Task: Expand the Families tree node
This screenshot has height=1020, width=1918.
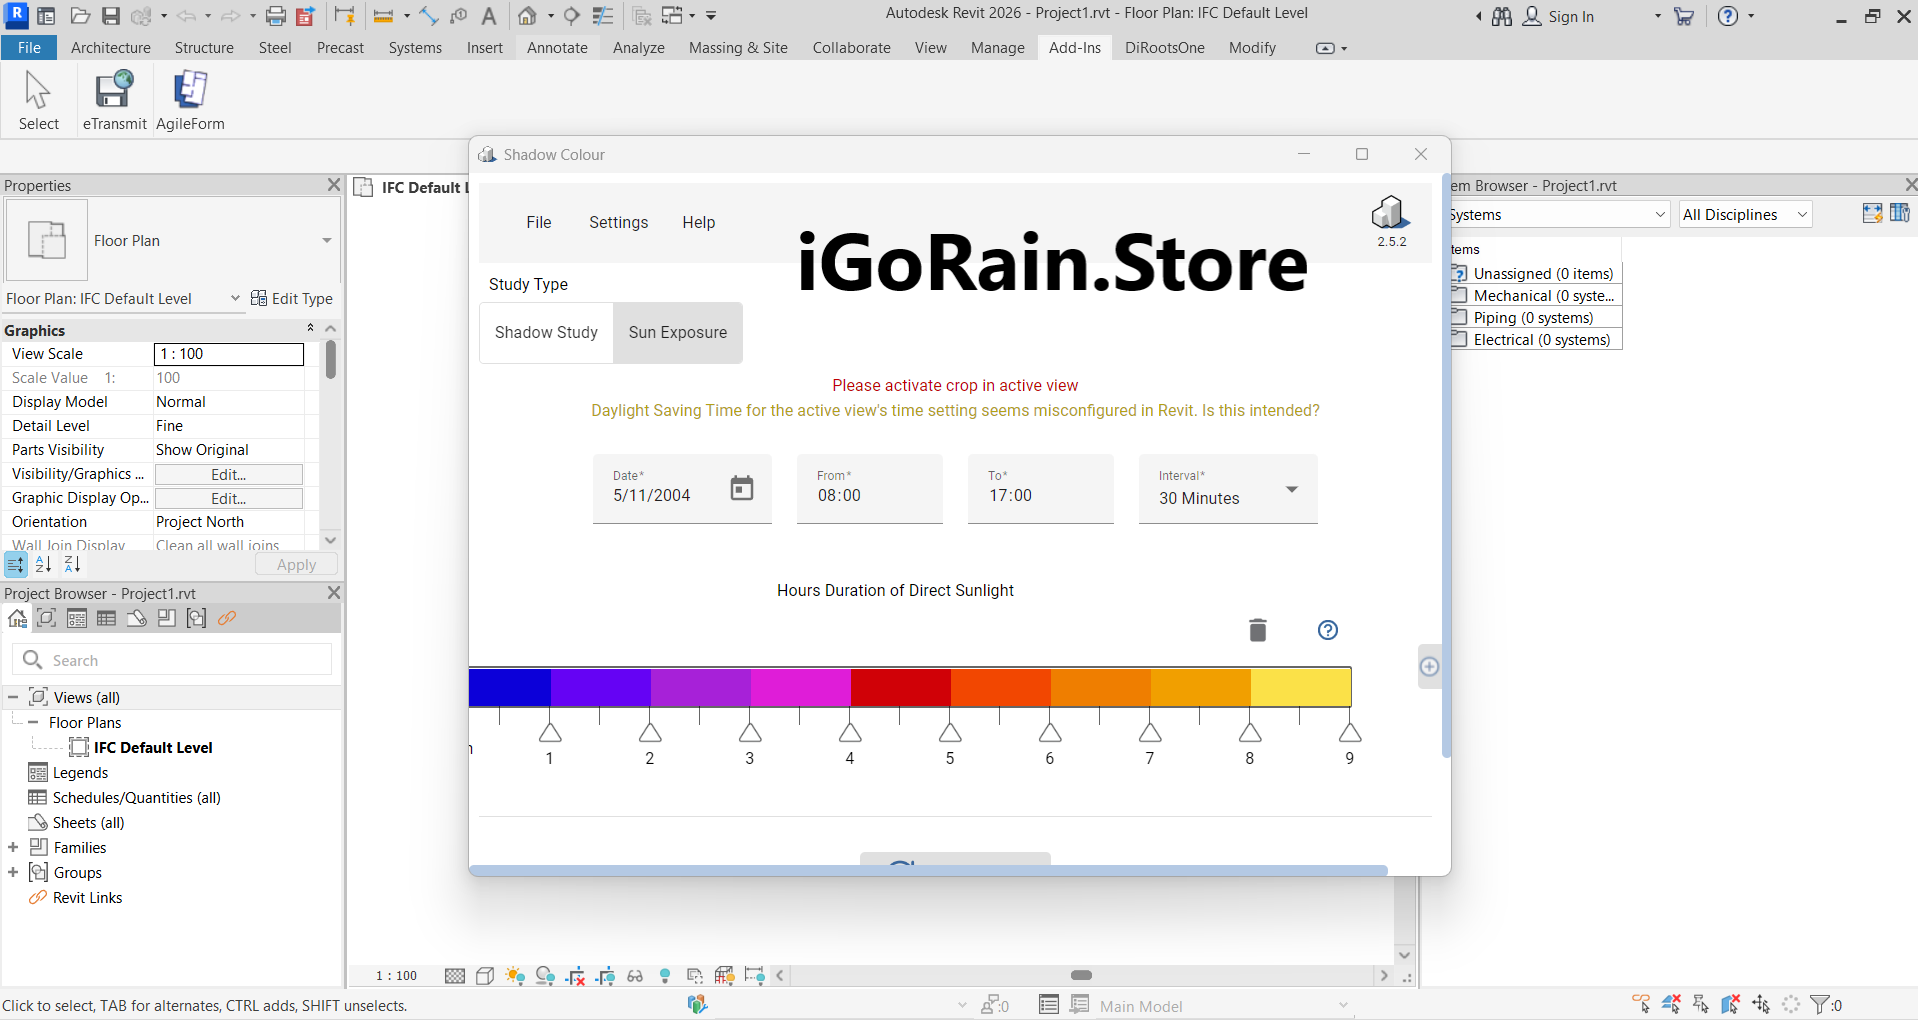Action: click(x=13, y=848)
